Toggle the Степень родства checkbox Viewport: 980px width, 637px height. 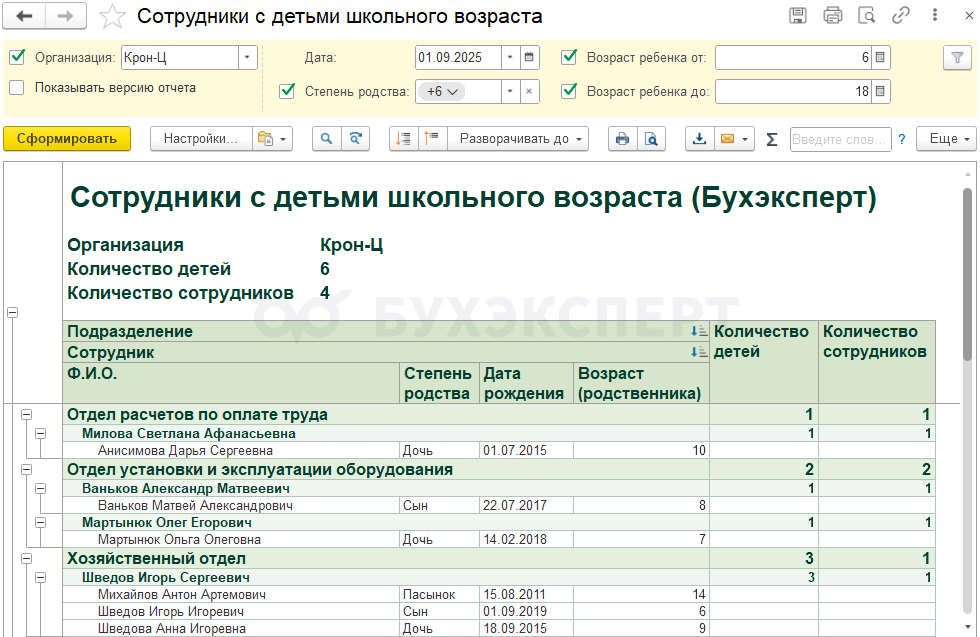point(288,91)
